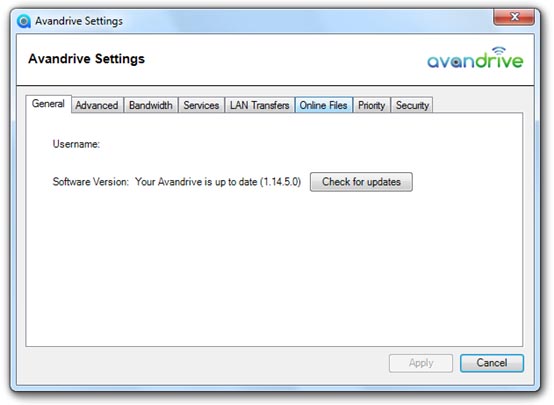Viewport: 554px width, 405px height.
Task: Go to the Services tab
Action: click(201, 105)
